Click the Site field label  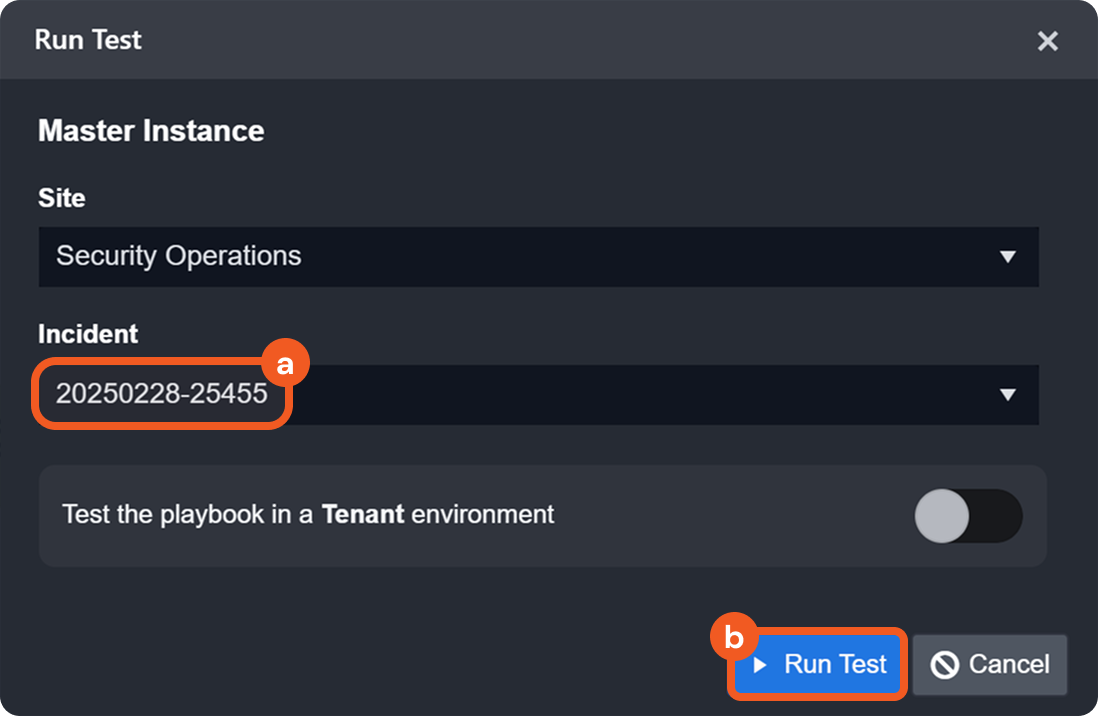coord(61,198)
